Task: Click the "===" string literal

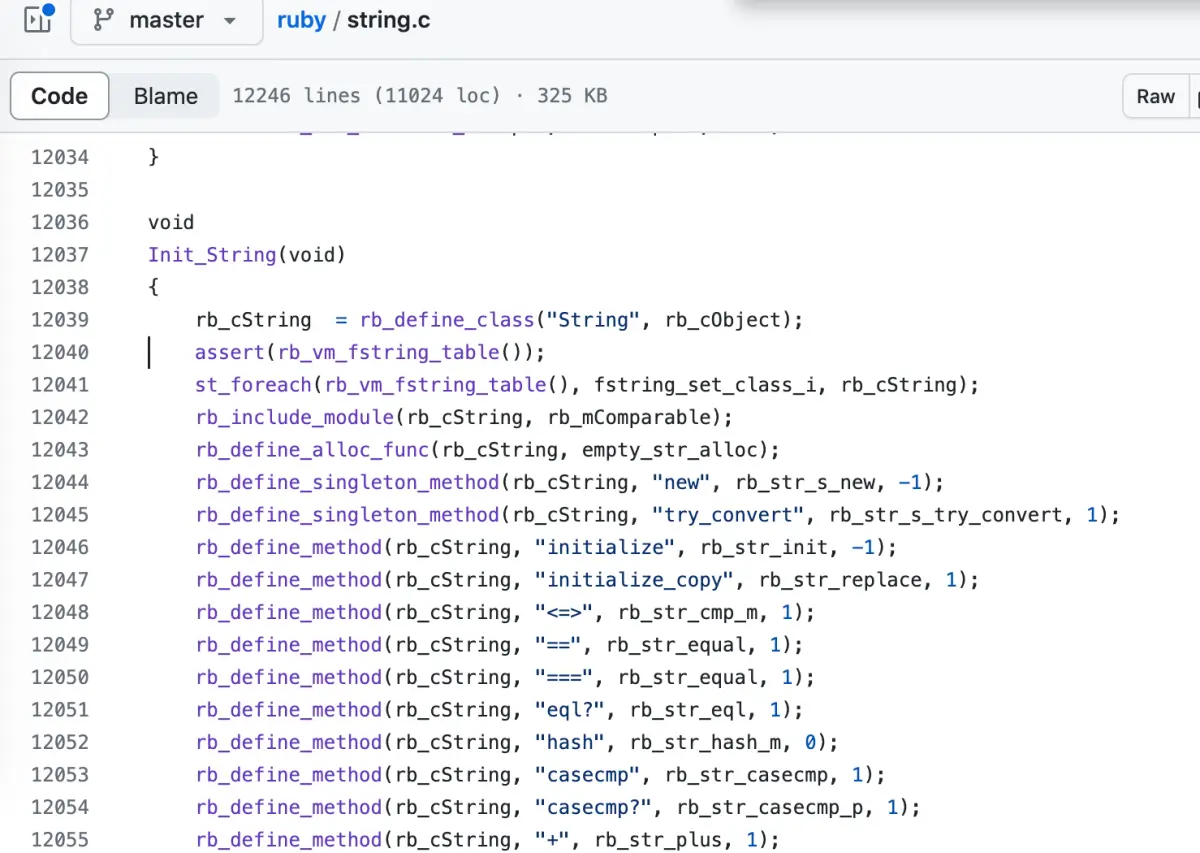Action: pos(564,677)
